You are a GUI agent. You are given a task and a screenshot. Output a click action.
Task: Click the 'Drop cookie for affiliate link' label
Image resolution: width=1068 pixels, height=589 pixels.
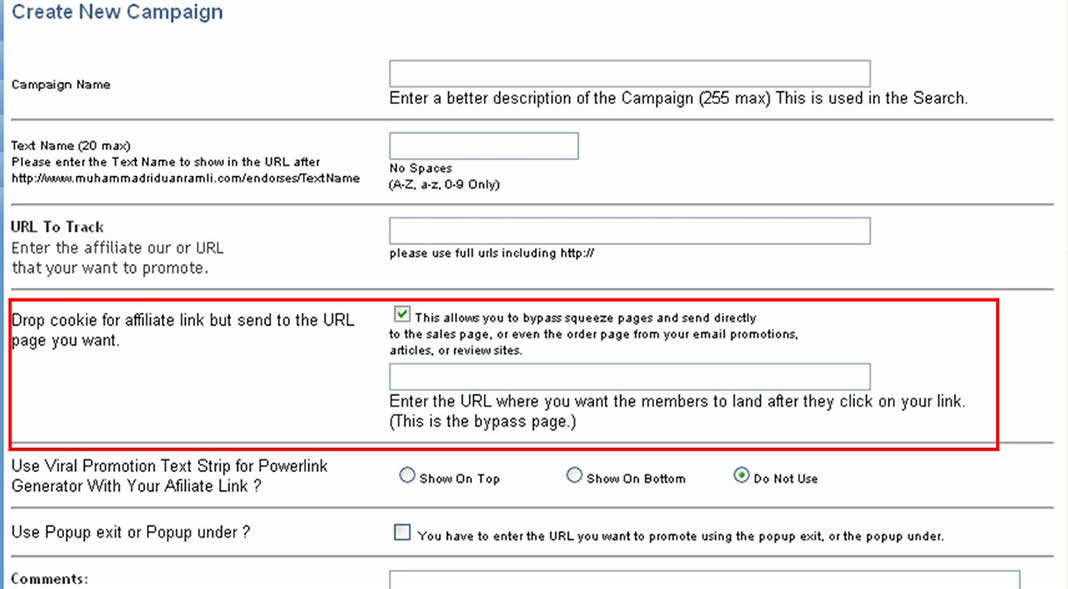pyautogui.click(x=183, y=330)
